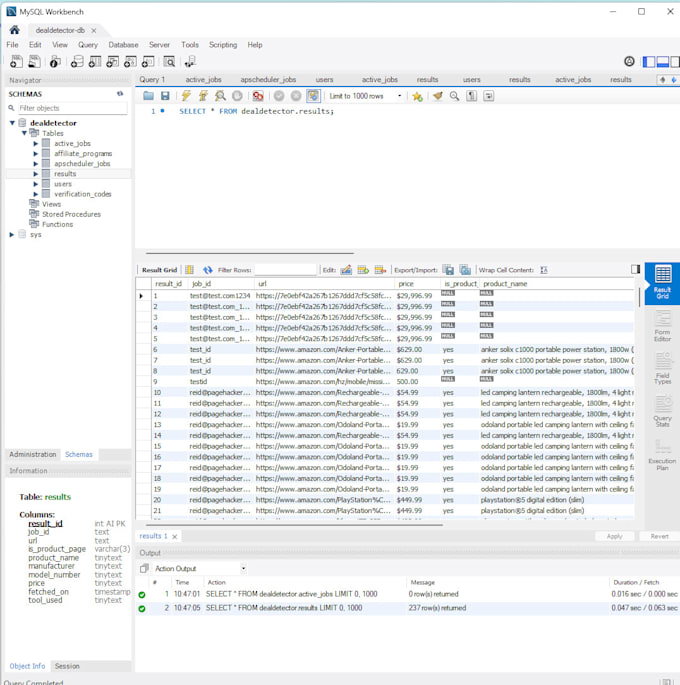Click the Filter Rows input field

[x=284, y=270]
